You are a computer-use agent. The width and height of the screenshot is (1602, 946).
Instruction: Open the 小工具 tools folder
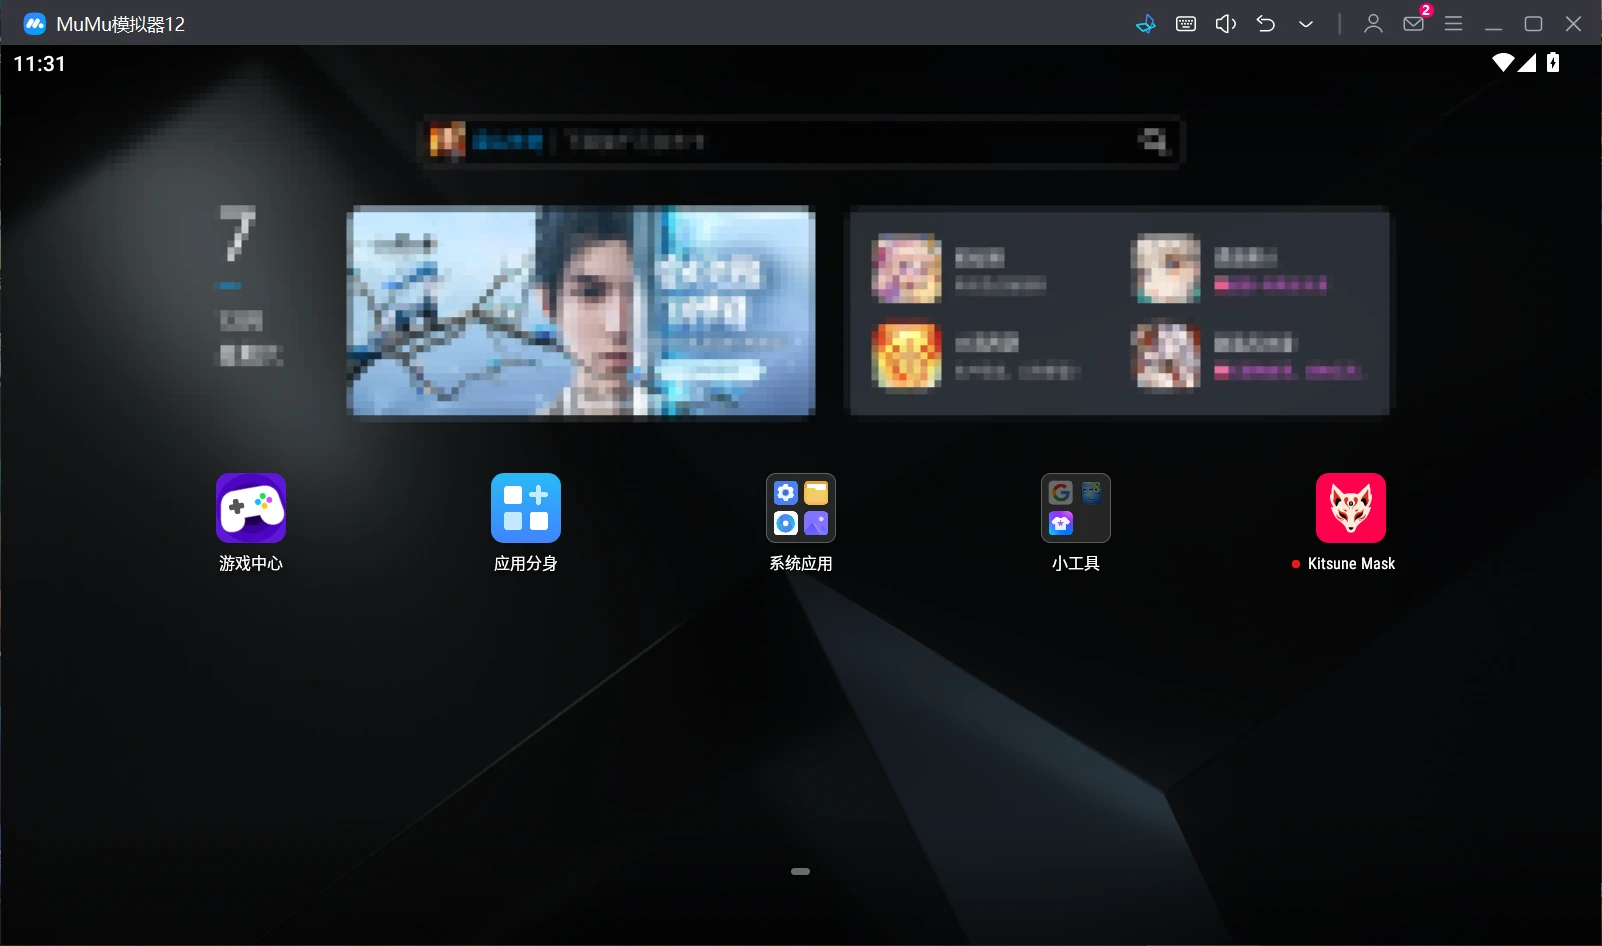click(1075, 508)
